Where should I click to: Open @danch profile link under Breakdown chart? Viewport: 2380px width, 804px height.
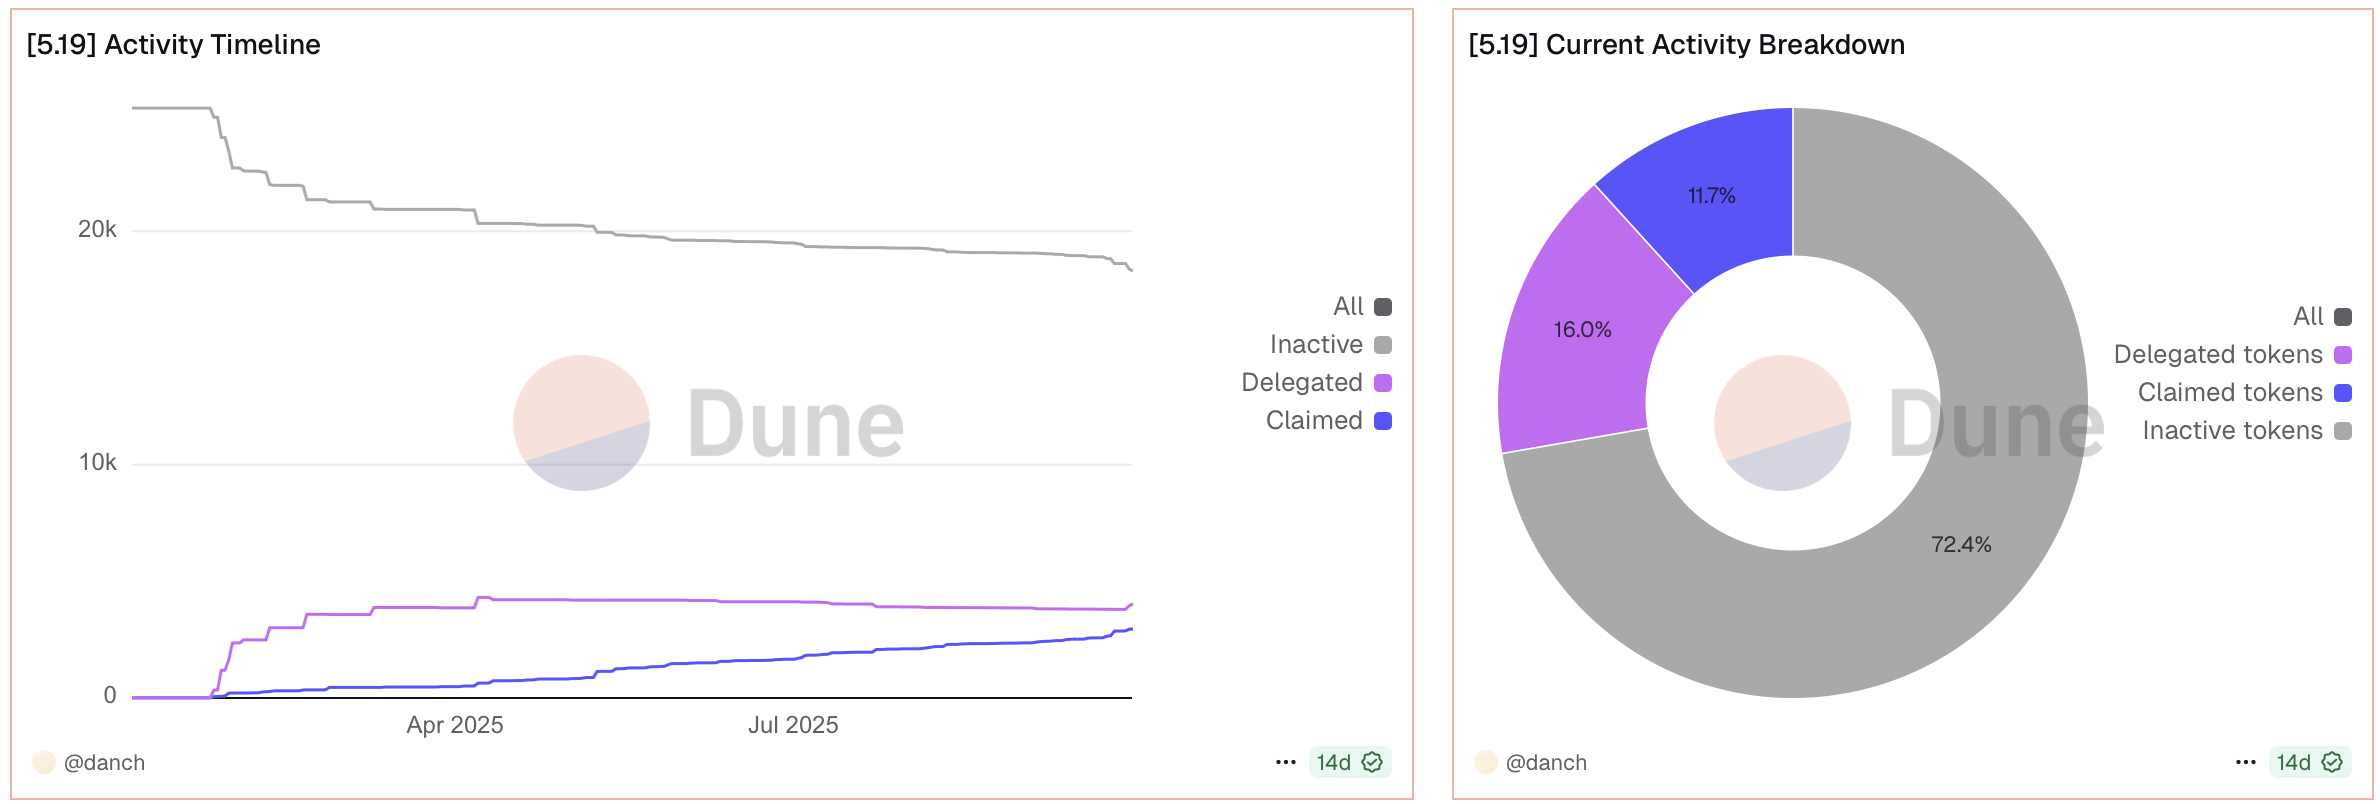tap(1546, 763)
